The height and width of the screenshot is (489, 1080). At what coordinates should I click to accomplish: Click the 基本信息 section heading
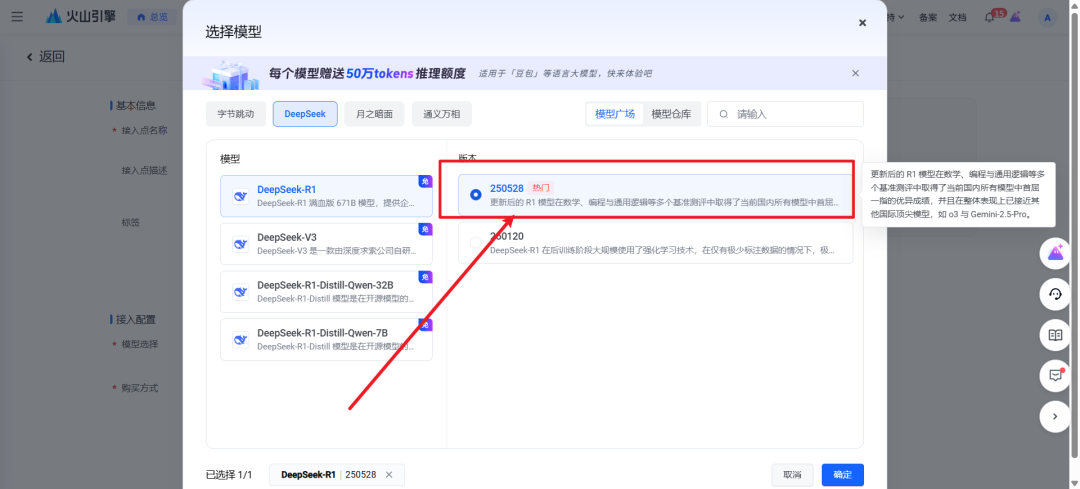(x=136, y=105)
